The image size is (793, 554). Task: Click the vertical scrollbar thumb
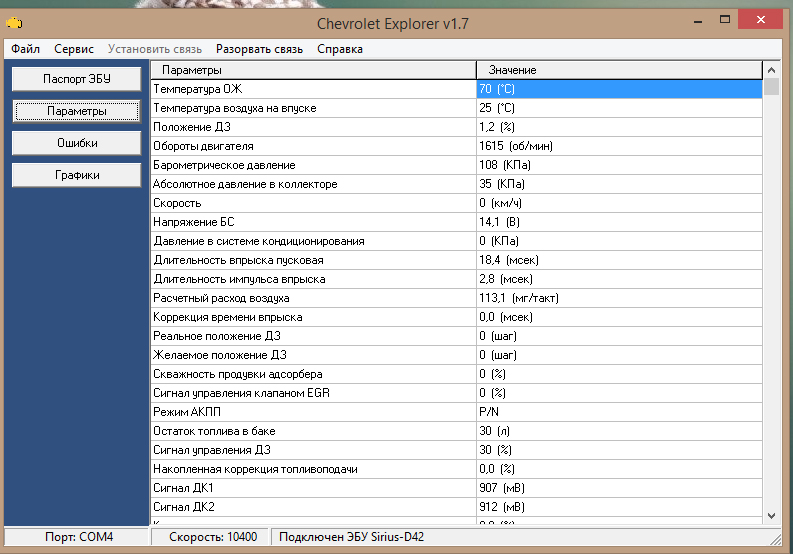[x=771, y=87]
